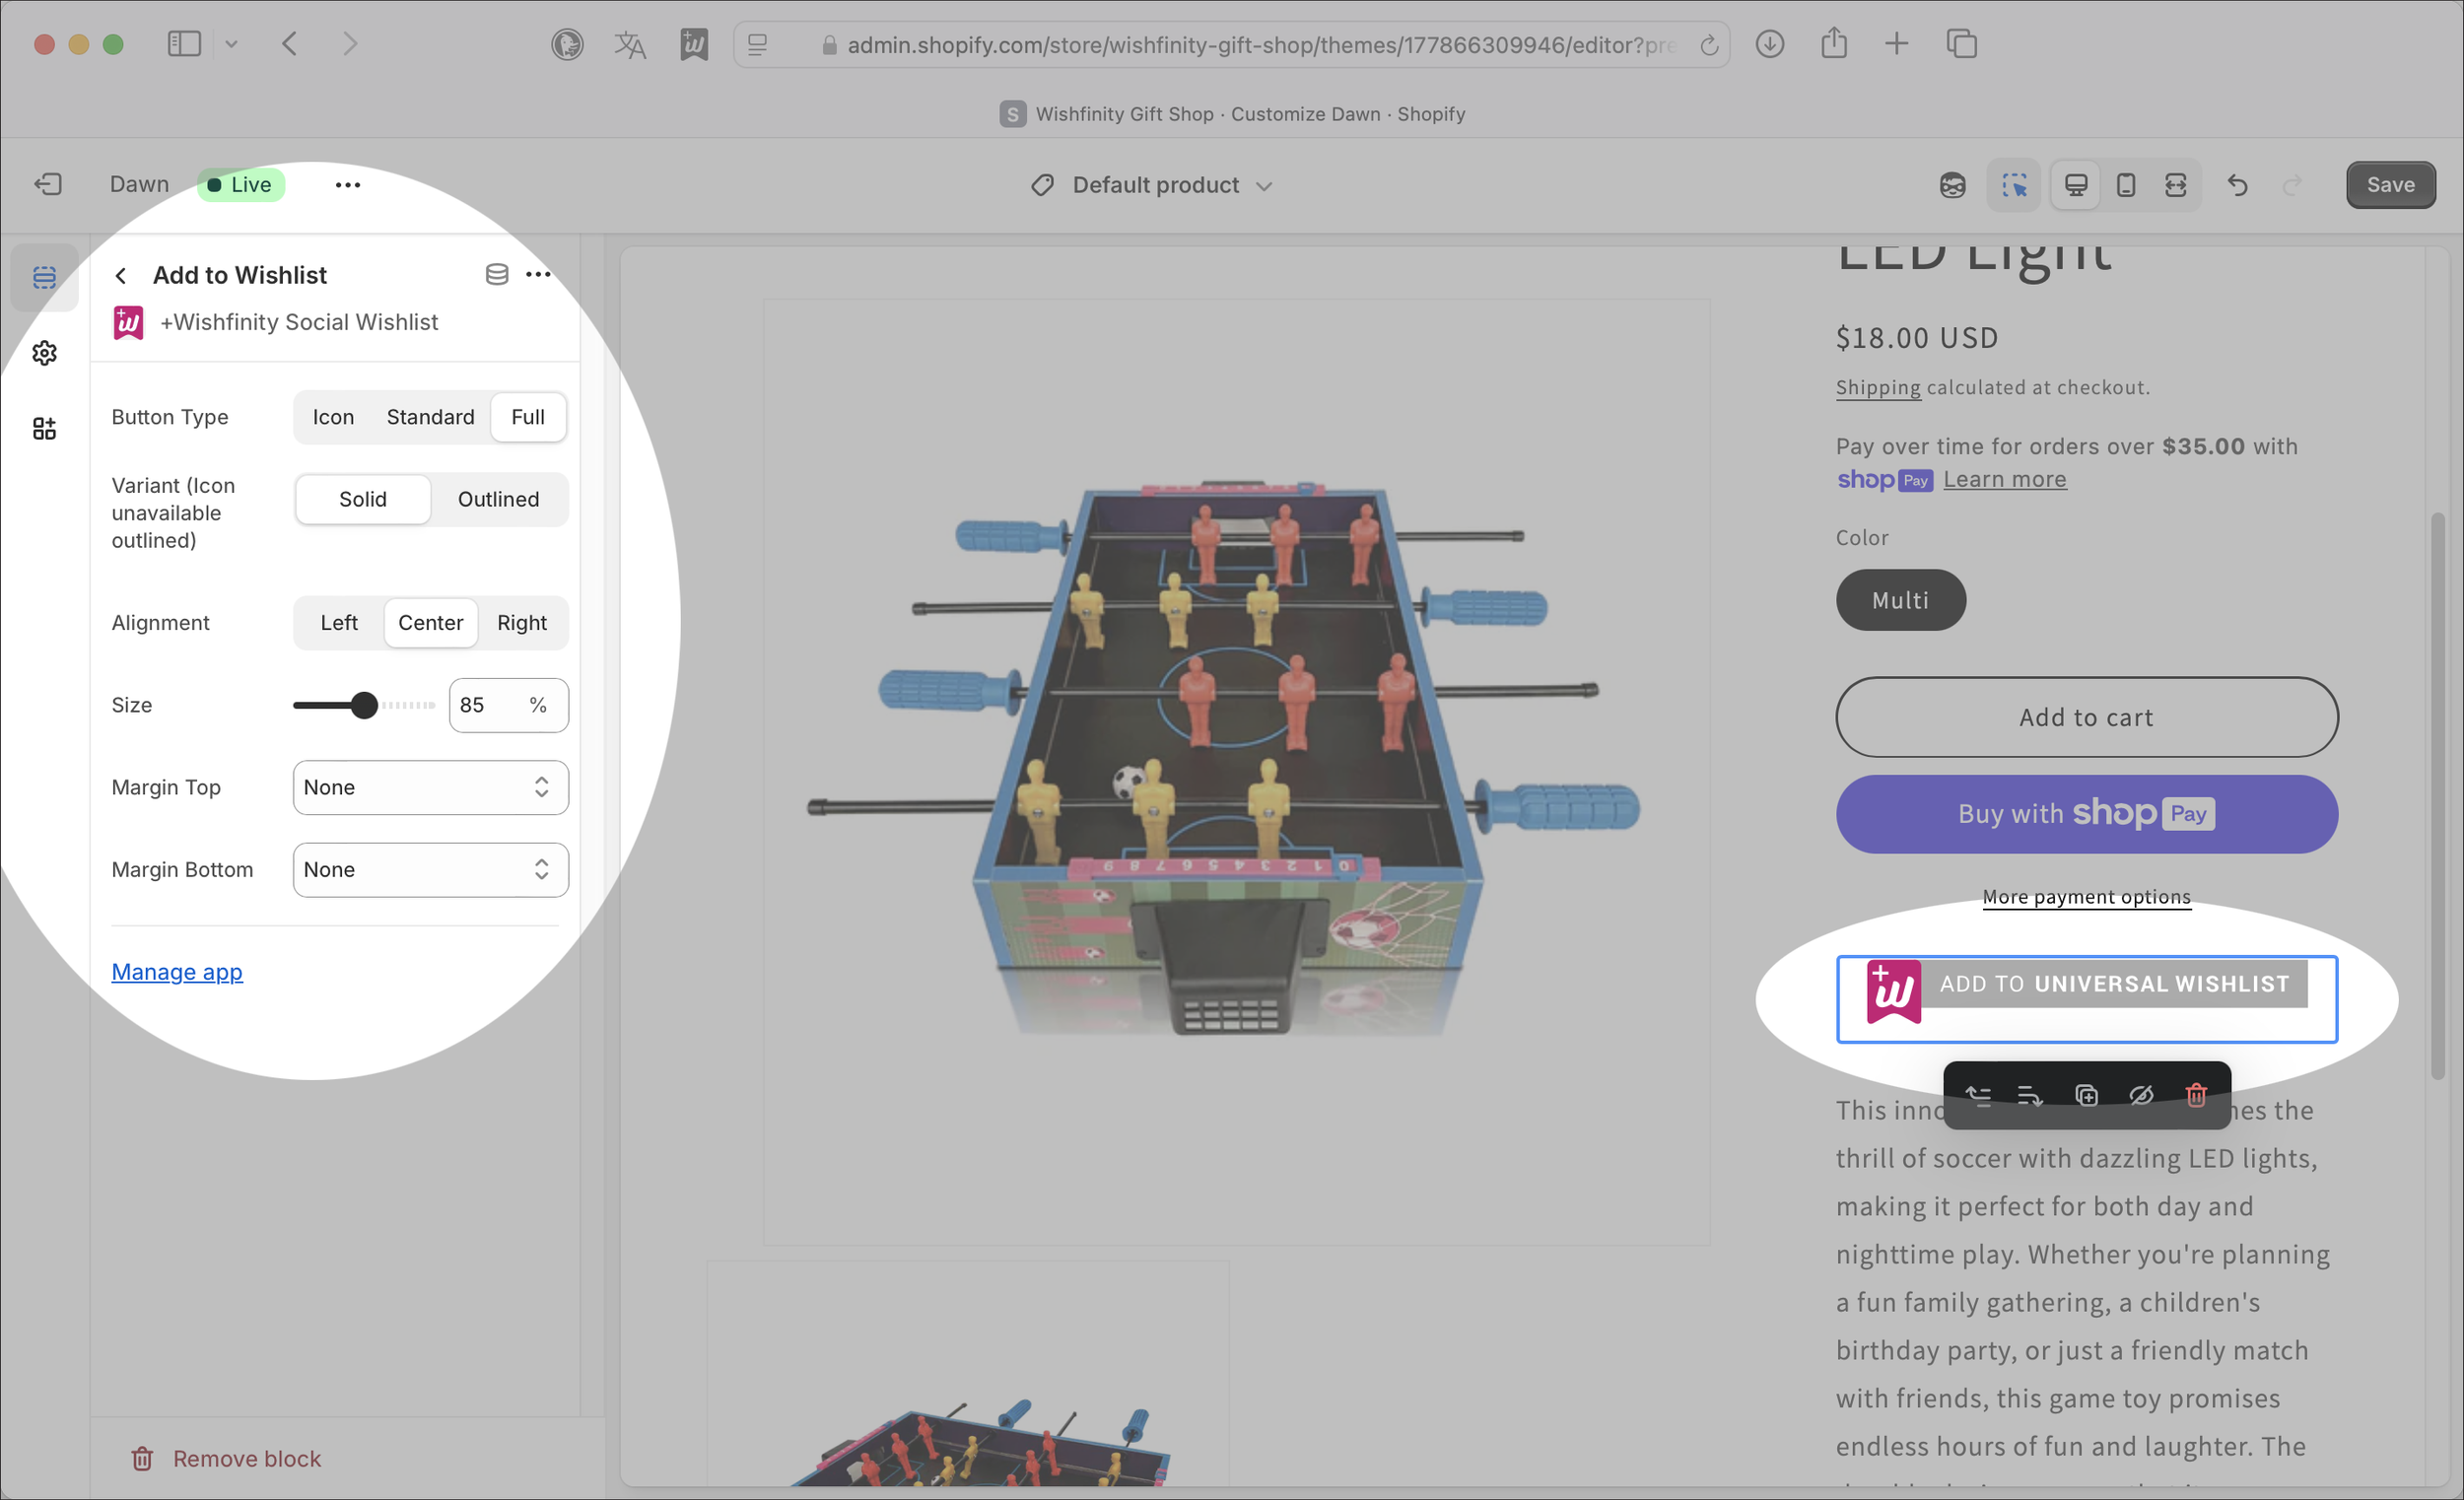Image resolution: width=2464 pixels, height=1500 pixels.
Task: Set Button Type to Icon
Action: point(333,417)
